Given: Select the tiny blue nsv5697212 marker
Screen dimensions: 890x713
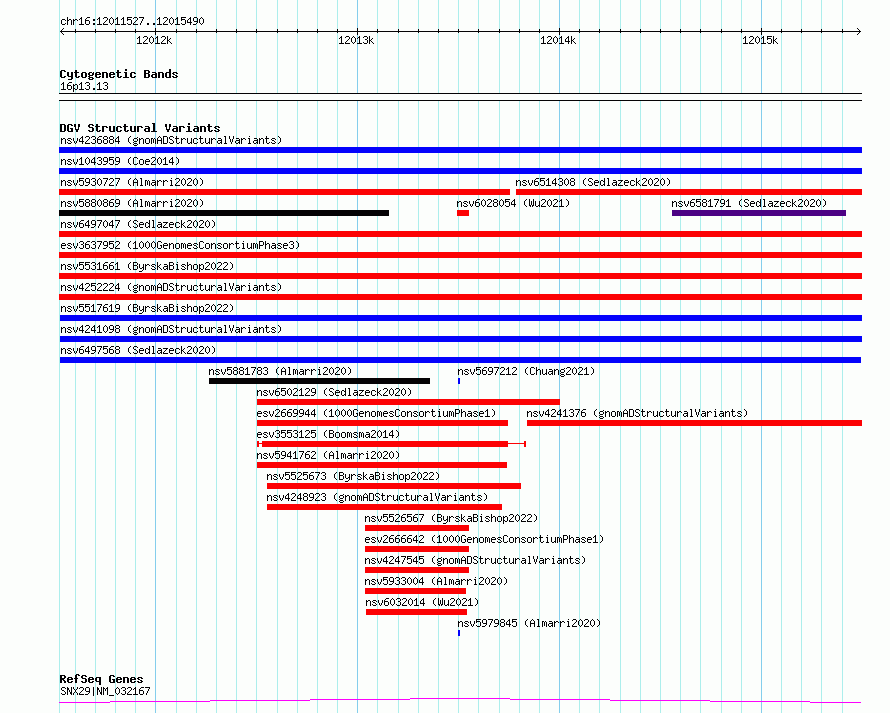Looking at the screenshot, I should click(x=459, y=381).
